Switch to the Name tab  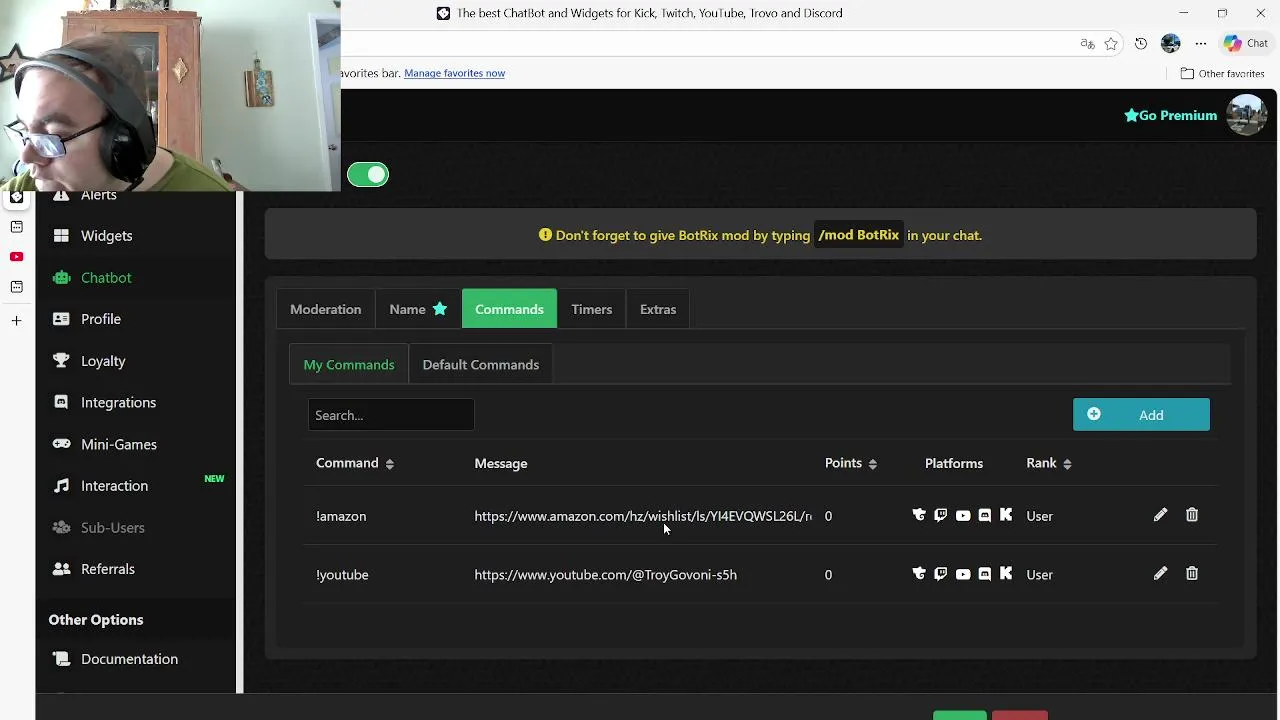(418, 309)
